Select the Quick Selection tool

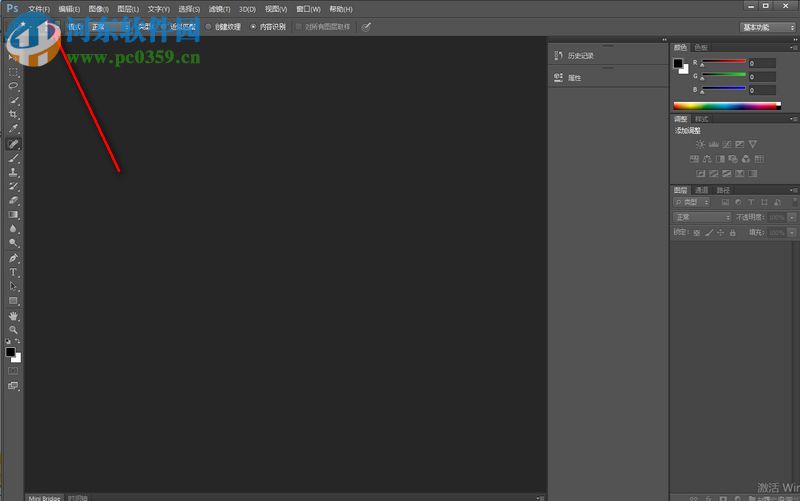13,100
